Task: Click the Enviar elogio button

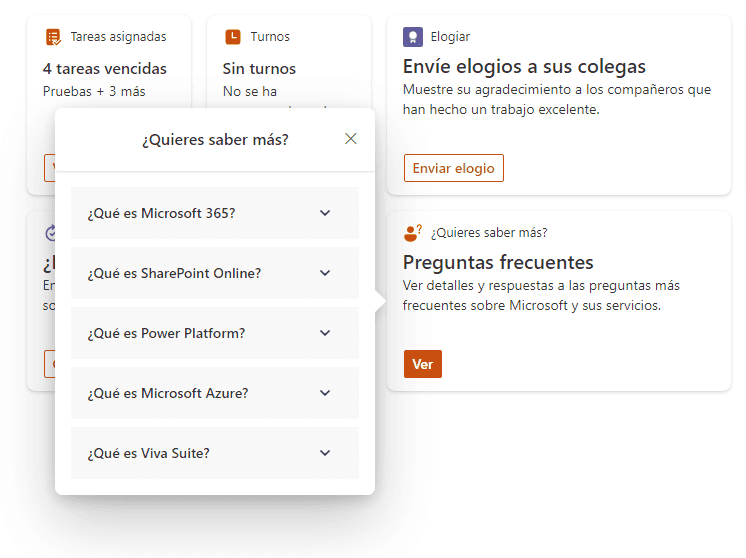Action: [x=453, y=168]
